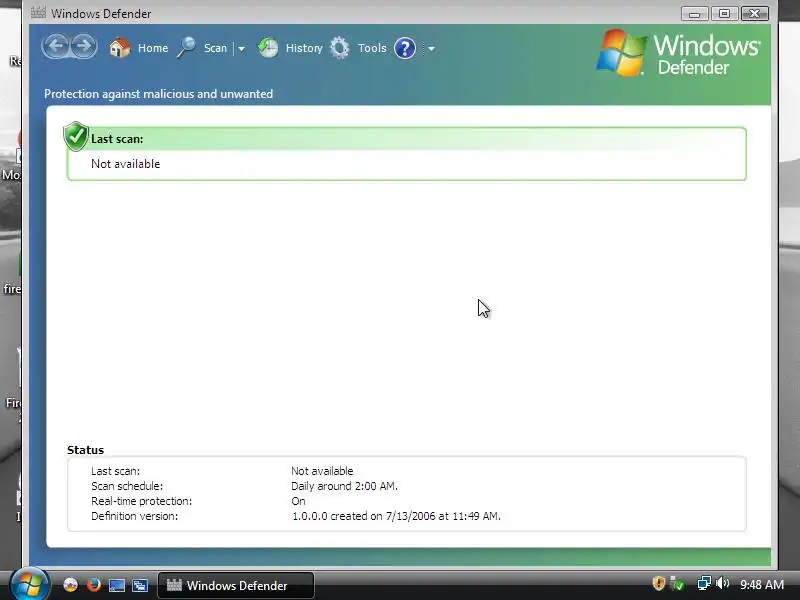Viewport: 800px width, 600px height.
Task: Start a scan via Scan label
Action: 215,48
